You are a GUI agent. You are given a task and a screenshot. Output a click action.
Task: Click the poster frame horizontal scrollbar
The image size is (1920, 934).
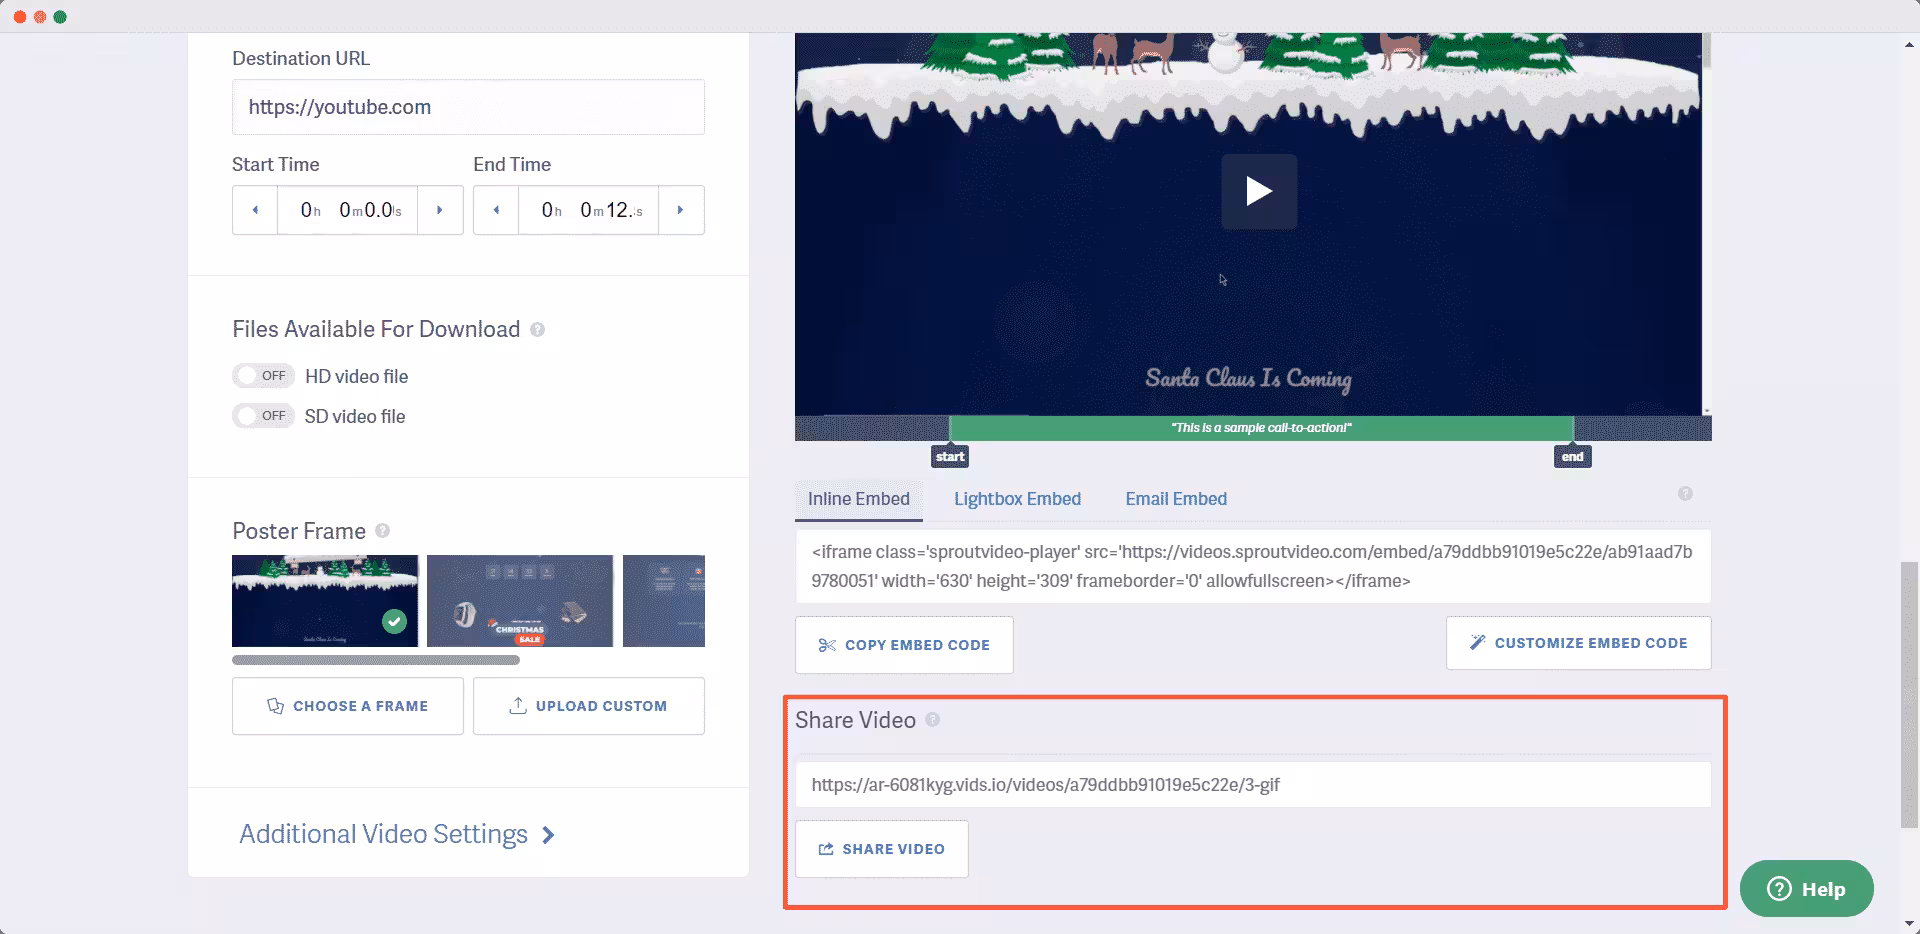pyautogui.click(x=376, y=660)
